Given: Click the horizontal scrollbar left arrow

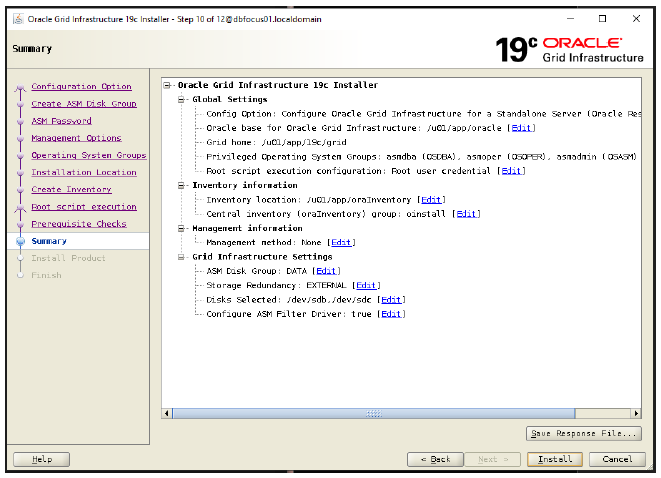Looking at the screenshot, I should point(167,414).
